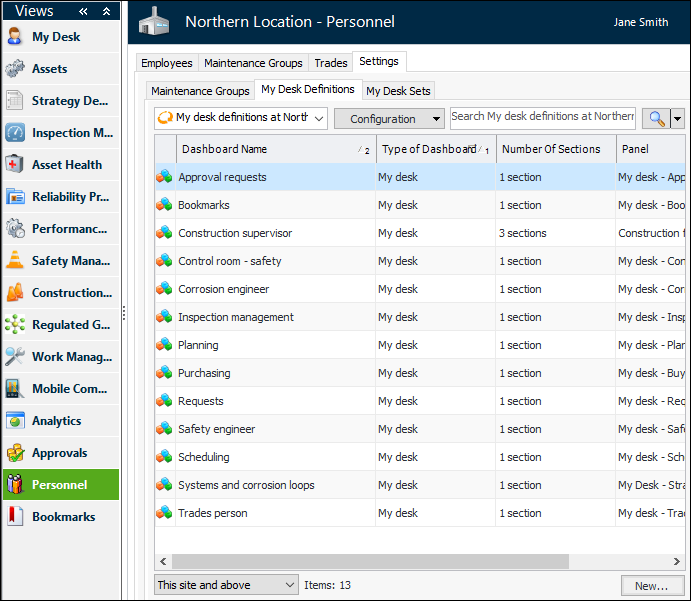Viewport: 691px width, 601px height.
Task: Open the Bookmarks icon in sidebar
Action: point(15,517)
